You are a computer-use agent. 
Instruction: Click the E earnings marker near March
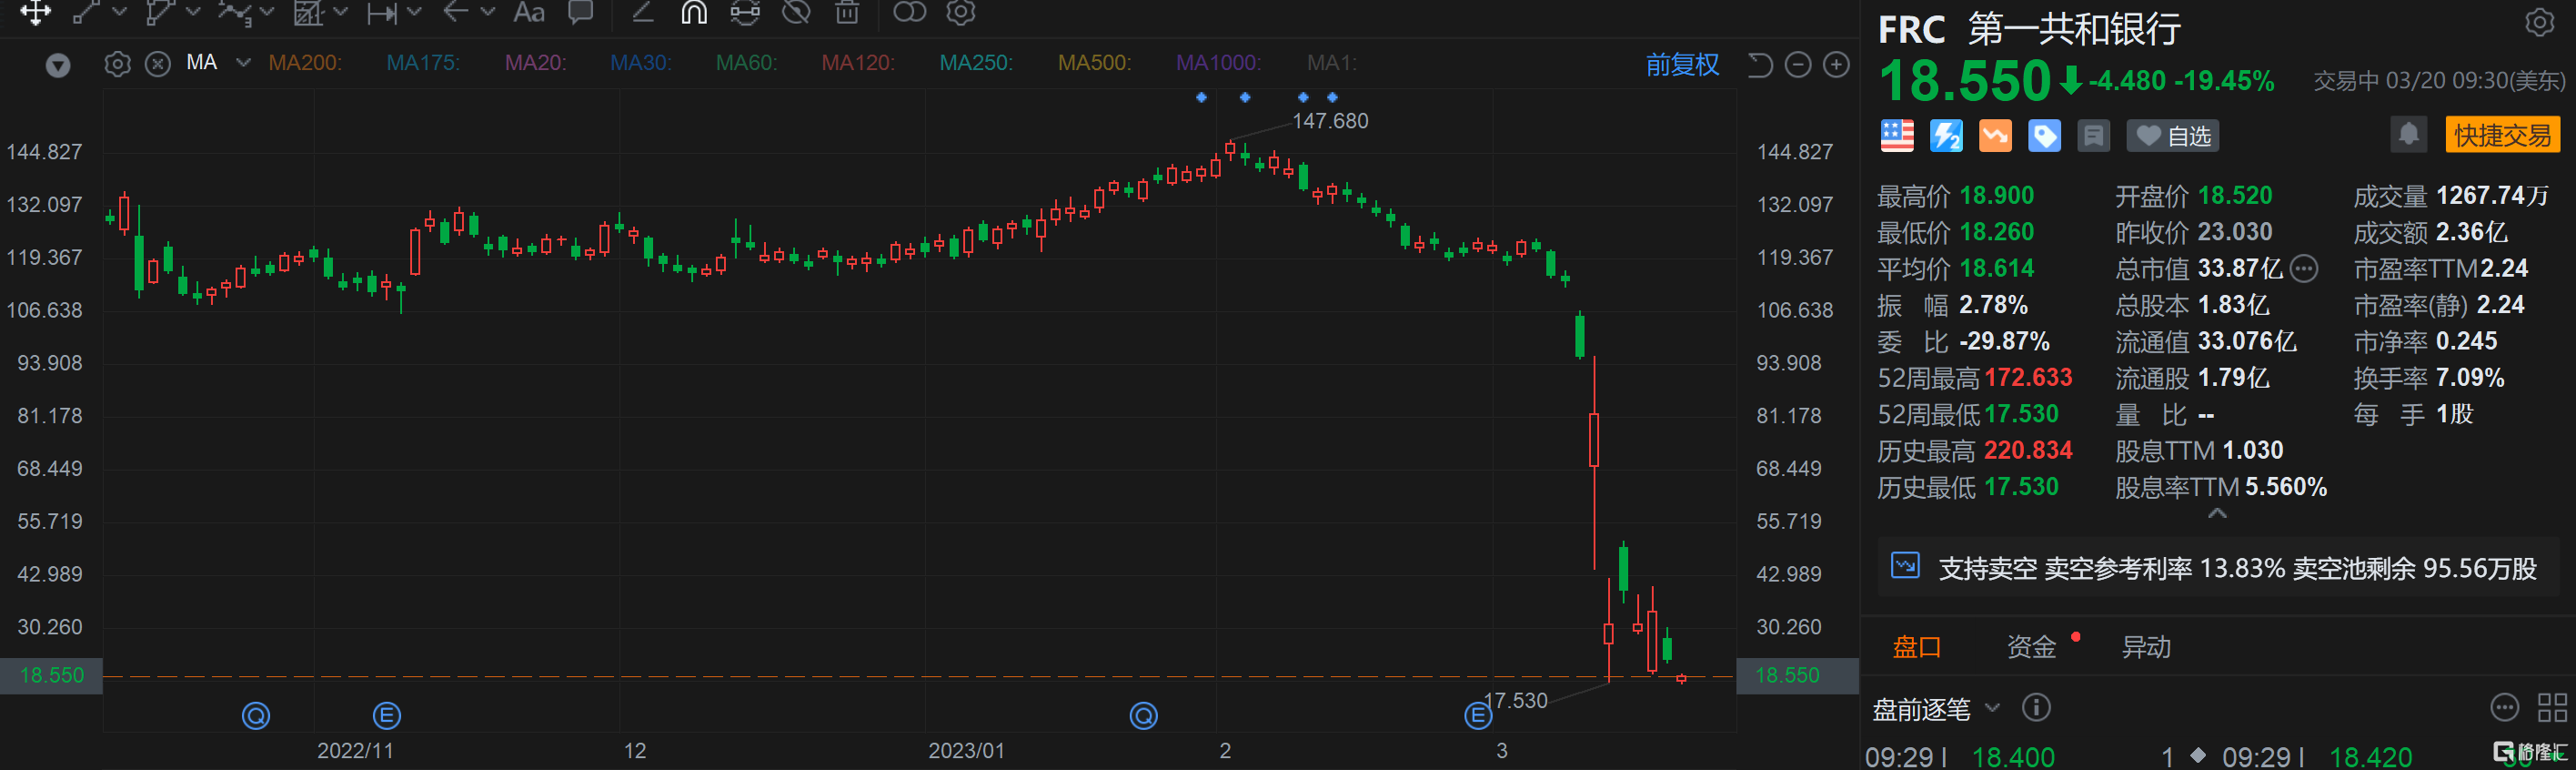coord(1478,716)
